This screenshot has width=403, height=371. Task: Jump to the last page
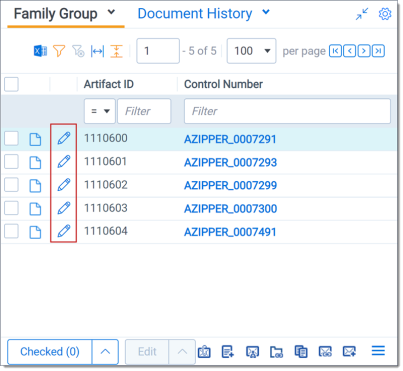coord(378,51)
